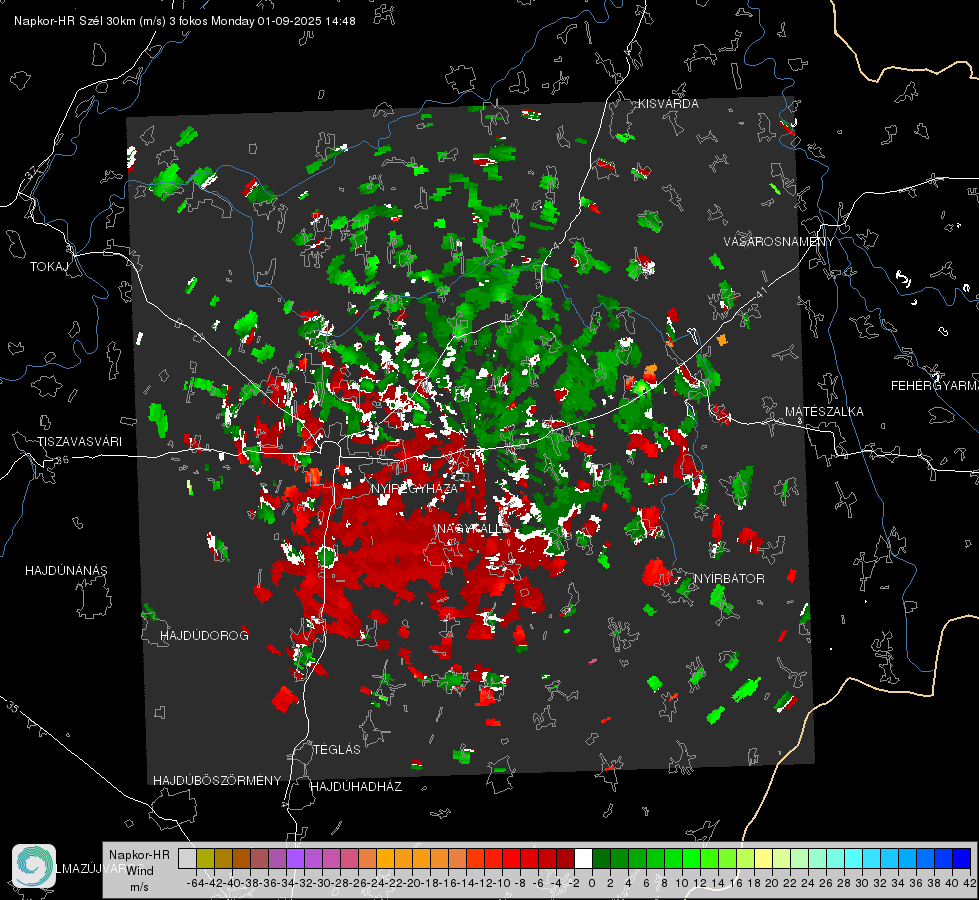Pick the dark red legend swatch between -4 and -2
The image size is (979, 900).
565,858
